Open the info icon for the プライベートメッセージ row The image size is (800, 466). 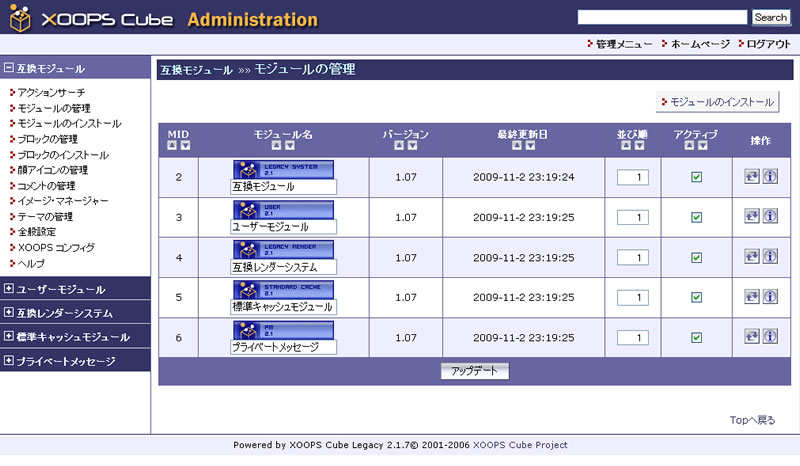coord(770,337)
